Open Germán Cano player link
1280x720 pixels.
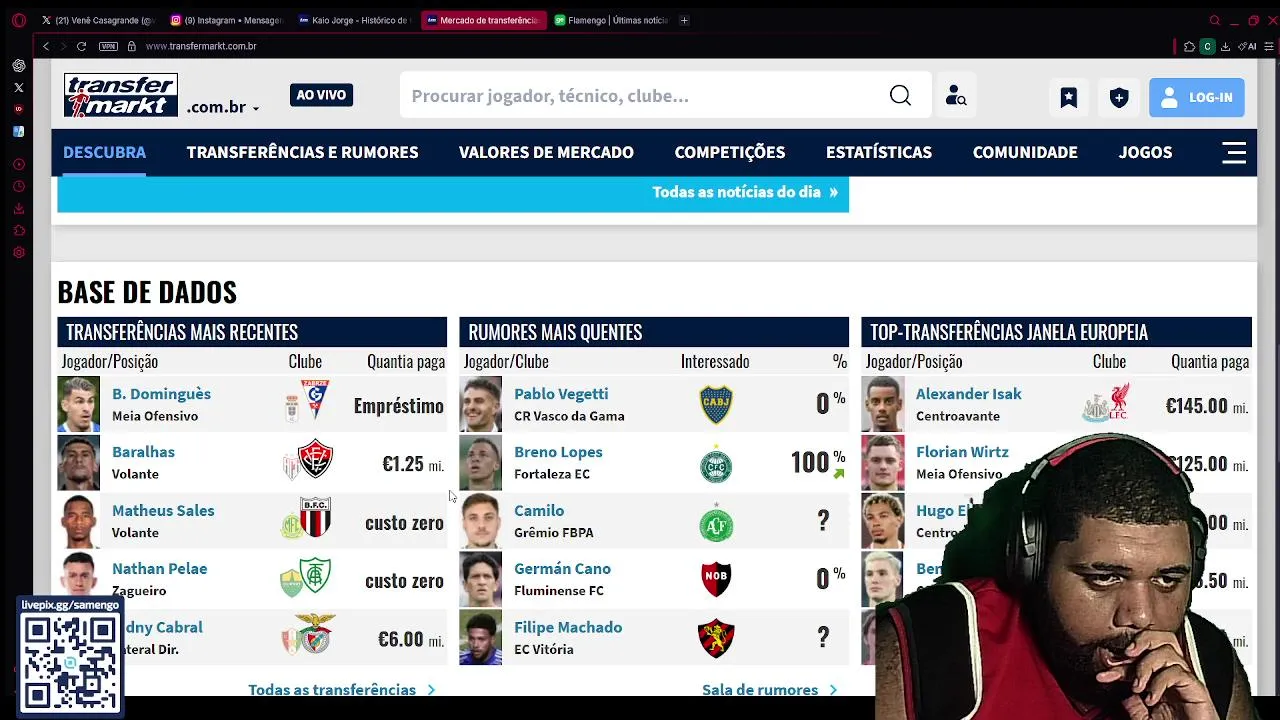coord(562,569)
